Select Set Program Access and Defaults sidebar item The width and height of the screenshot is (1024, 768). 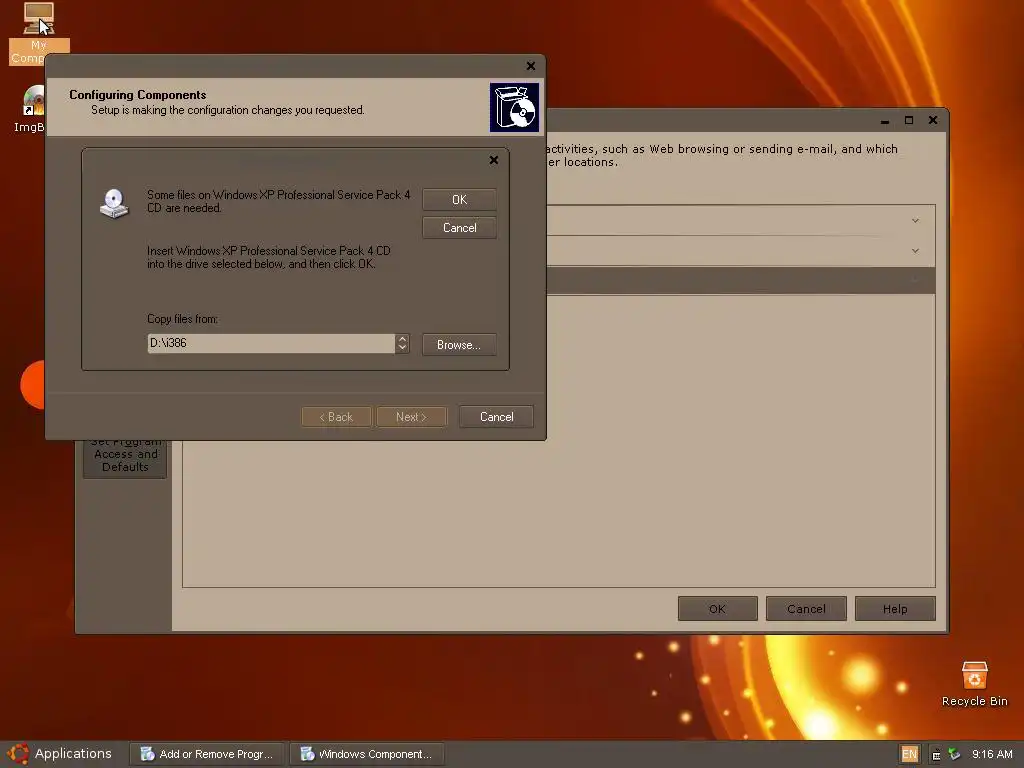coord(125,458)
